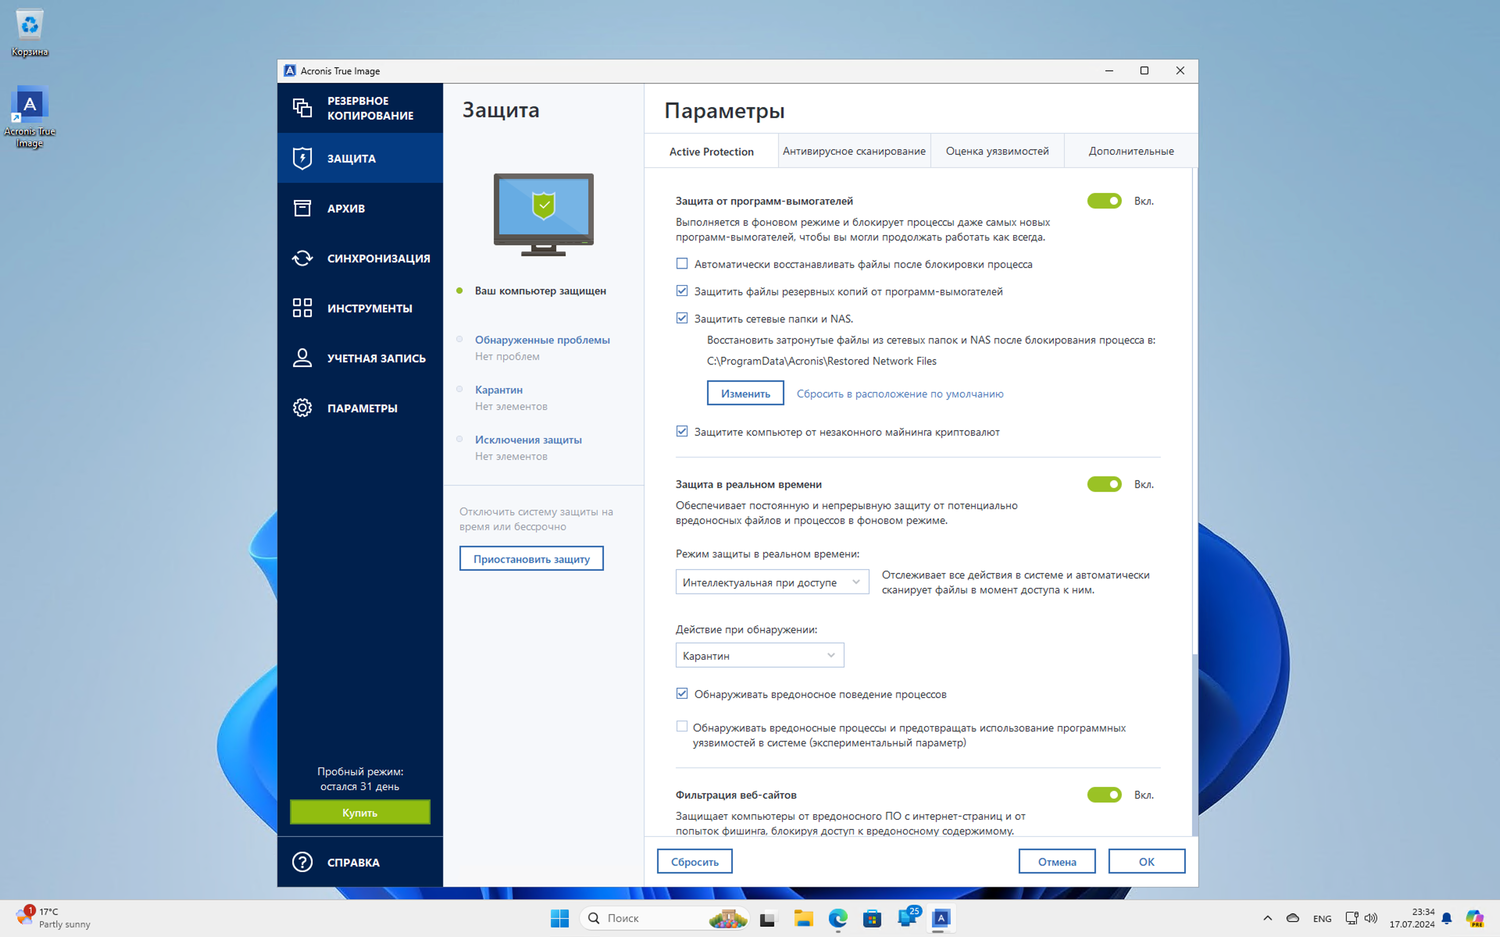Check 'Автоматически восстанавливать файлы после блокировки процесса'

pyautogui.click(x=682, y=264)
